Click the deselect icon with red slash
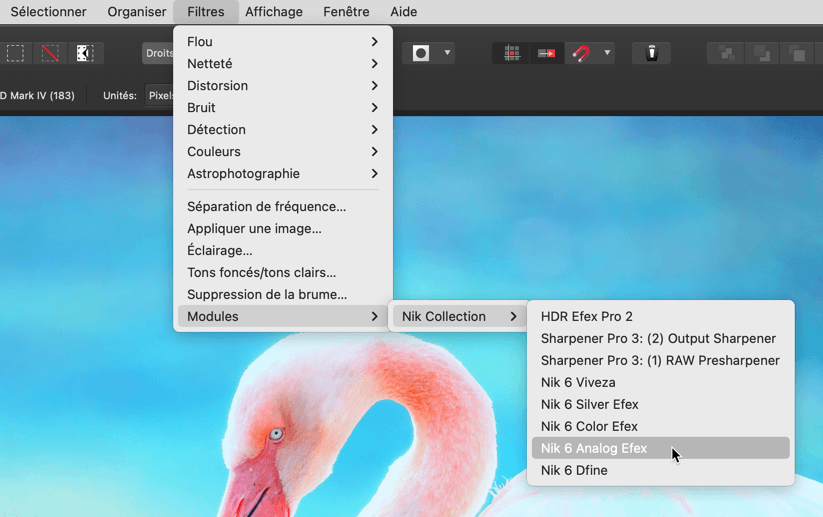 [50, 53]
